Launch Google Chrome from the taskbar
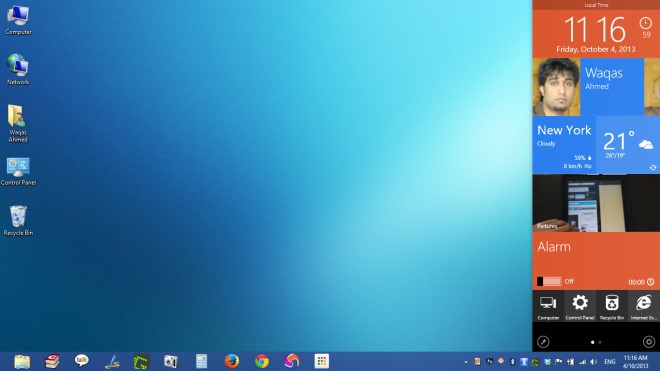This screenshot has height=371, width=660. [261, 361]
